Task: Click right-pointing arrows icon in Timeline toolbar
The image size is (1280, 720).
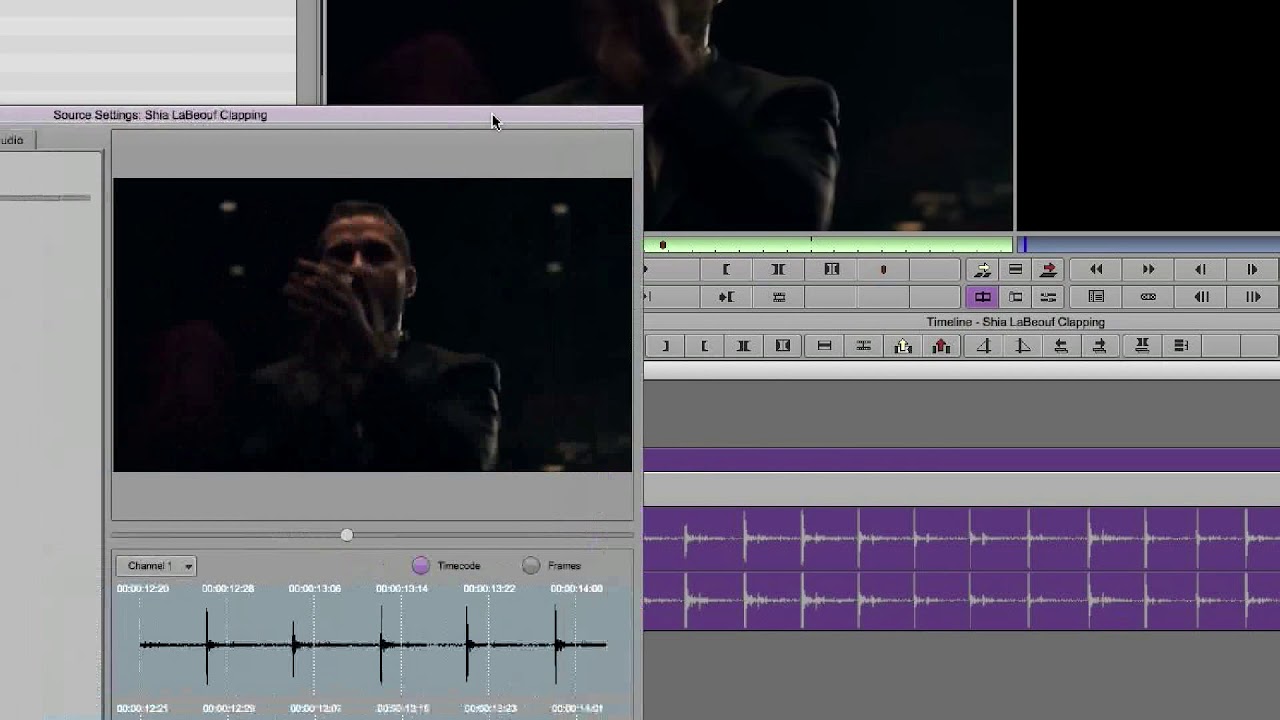Action: point(1099,346)
